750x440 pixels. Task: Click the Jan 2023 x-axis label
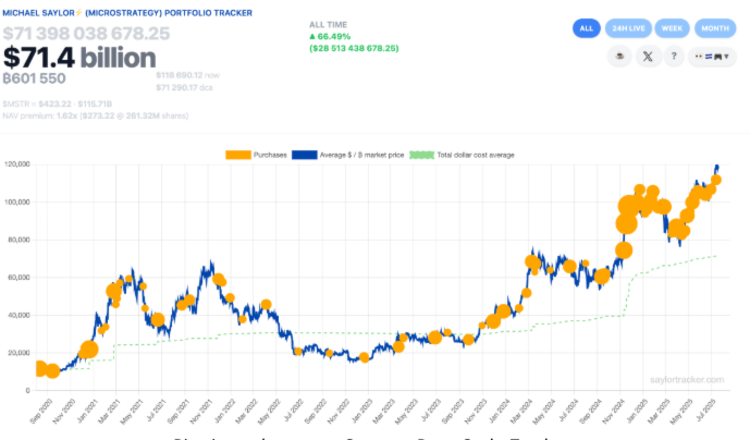(362, 411)
